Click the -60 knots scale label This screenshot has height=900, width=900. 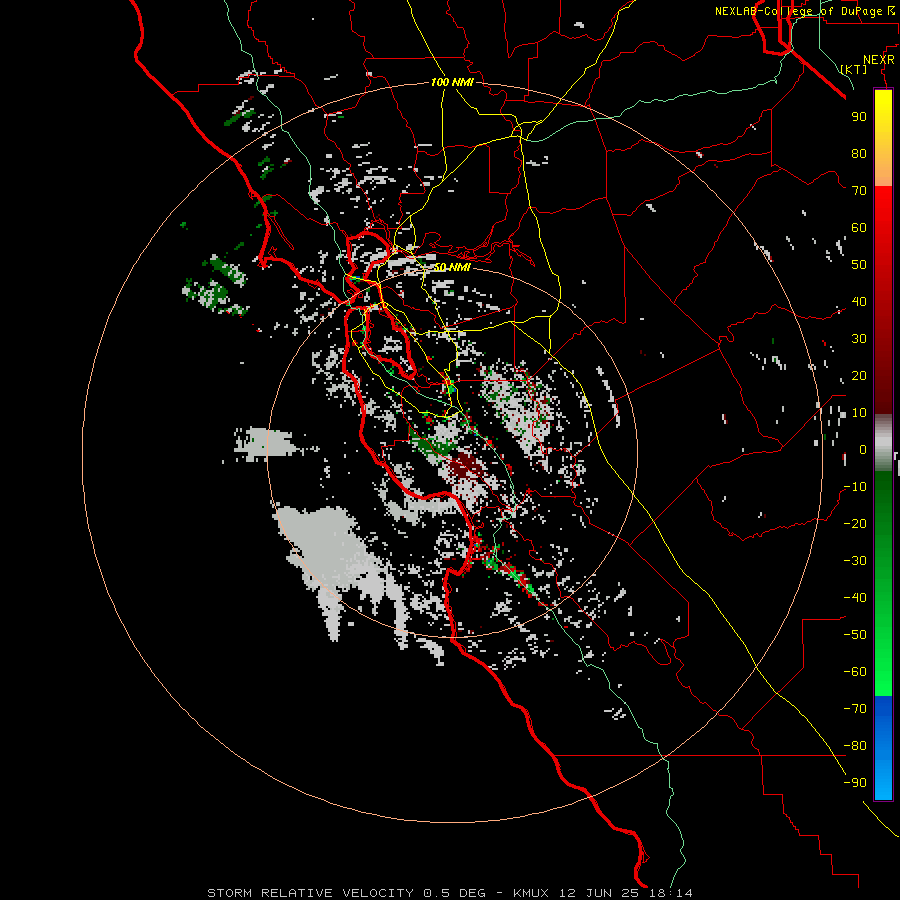click(855, 672)
